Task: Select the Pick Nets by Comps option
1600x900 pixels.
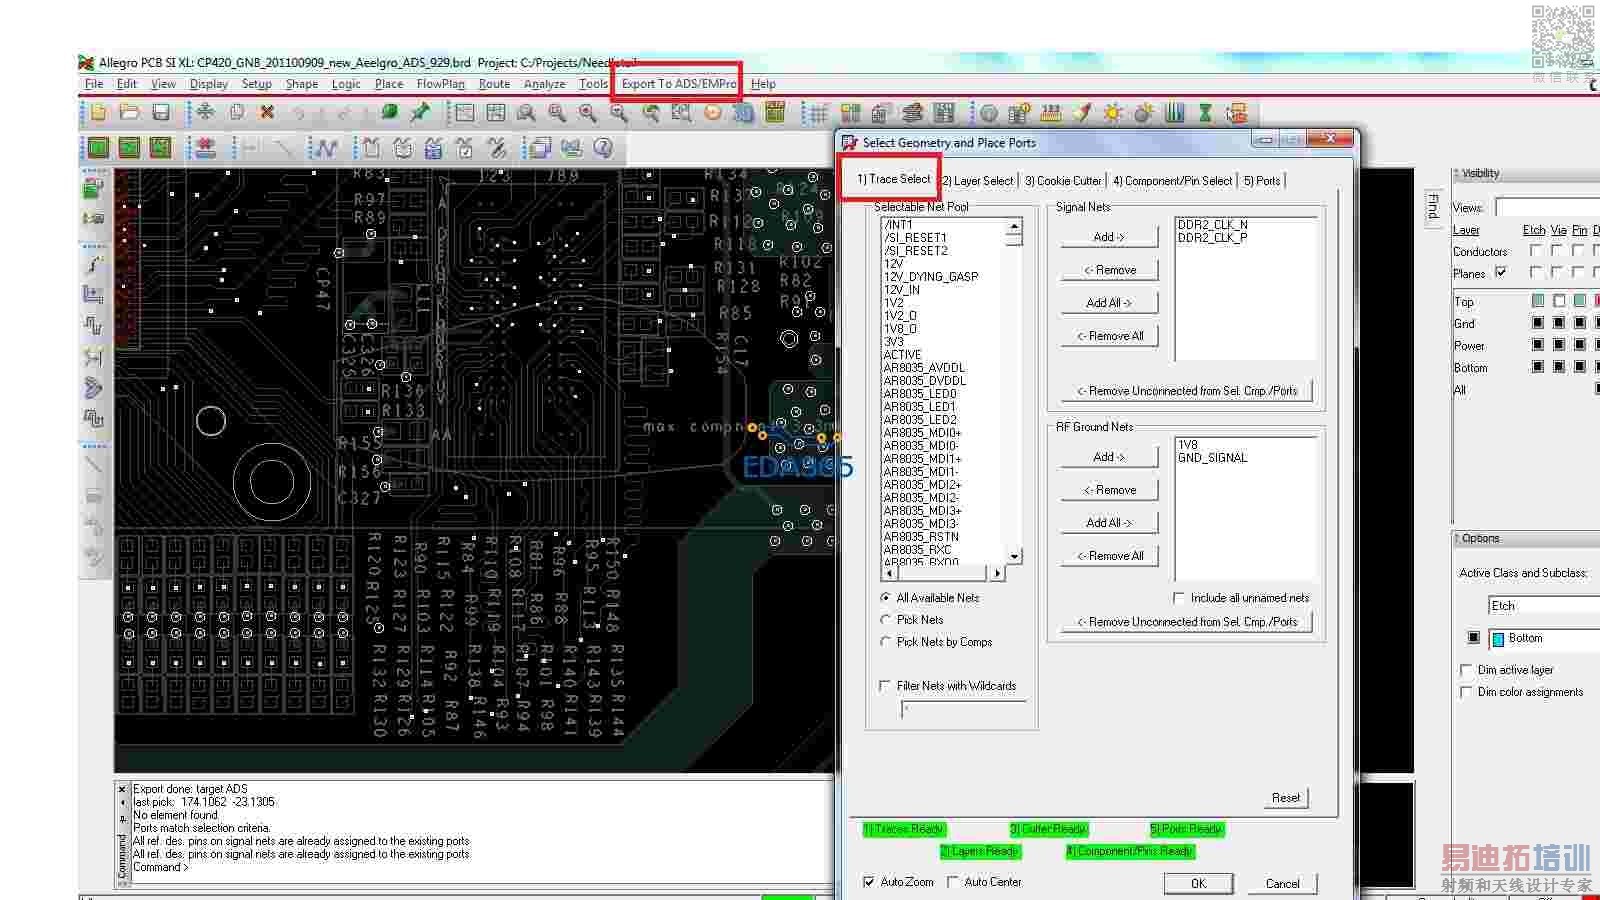Action: point(885,642)
